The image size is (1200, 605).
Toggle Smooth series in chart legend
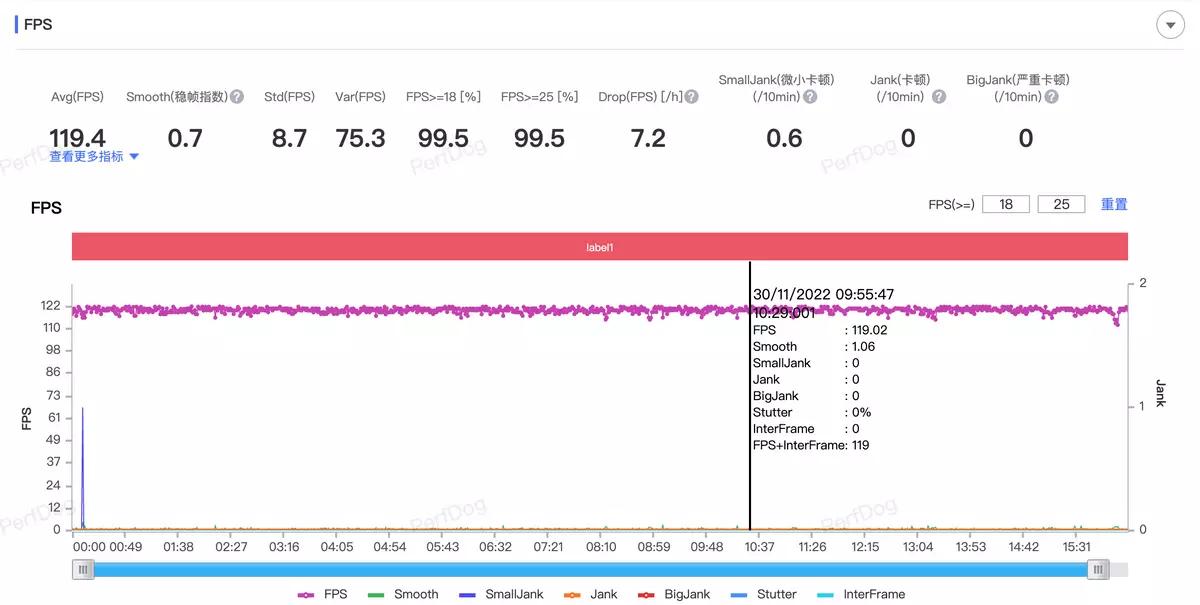404,594
